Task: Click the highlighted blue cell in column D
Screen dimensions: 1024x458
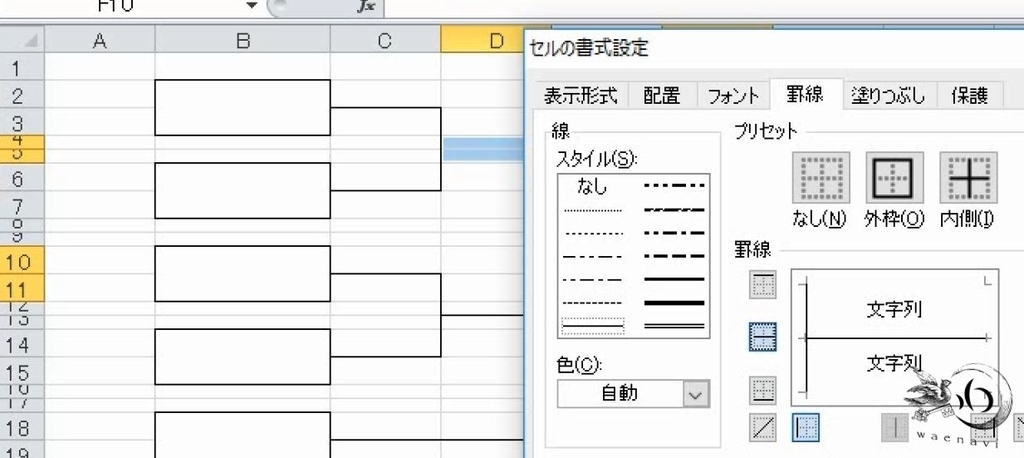Action: (483, 149)
